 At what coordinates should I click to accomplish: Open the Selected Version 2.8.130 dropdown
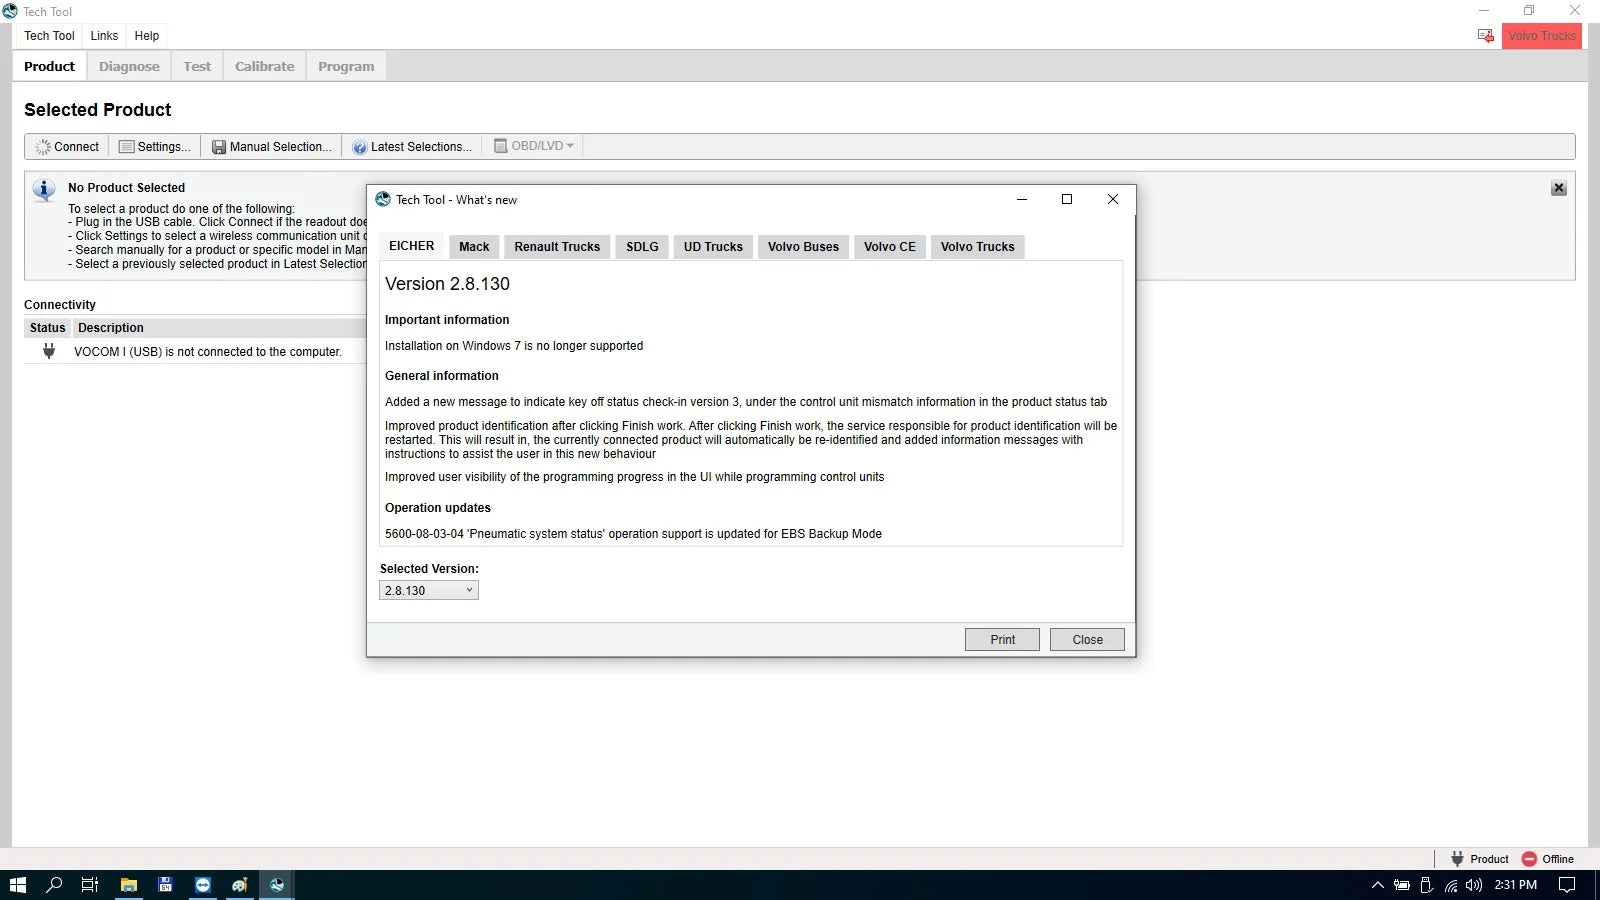(x=429, y=590)
